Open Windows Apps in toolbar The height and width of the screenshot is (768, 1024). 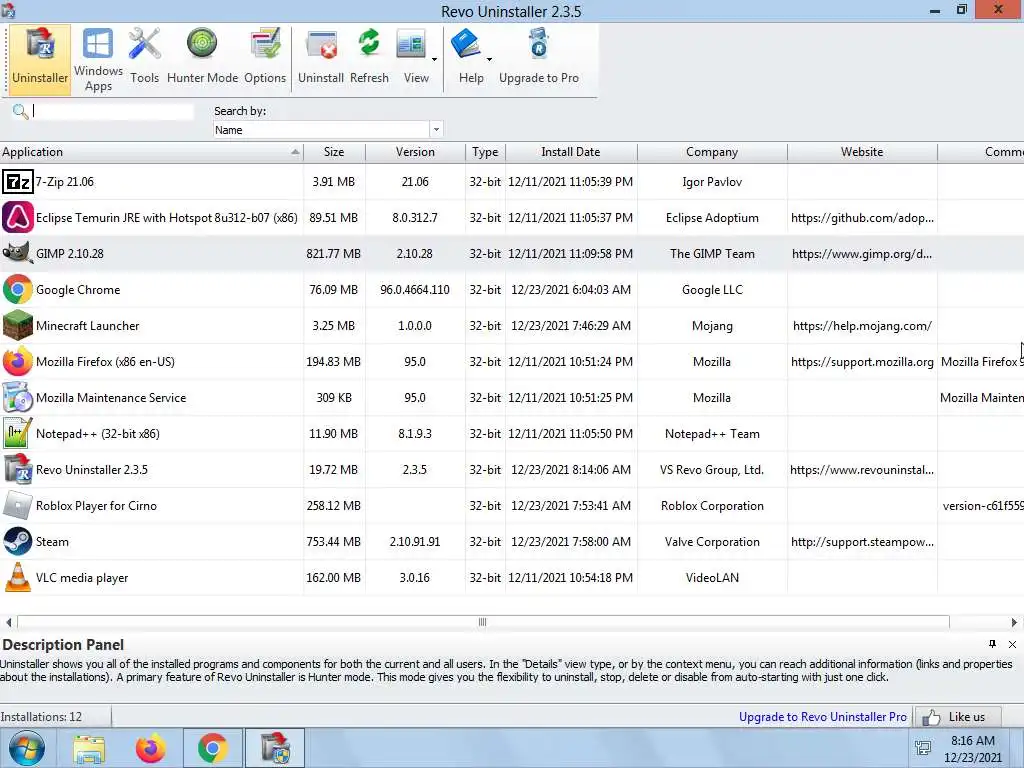(x=98, y=59)
